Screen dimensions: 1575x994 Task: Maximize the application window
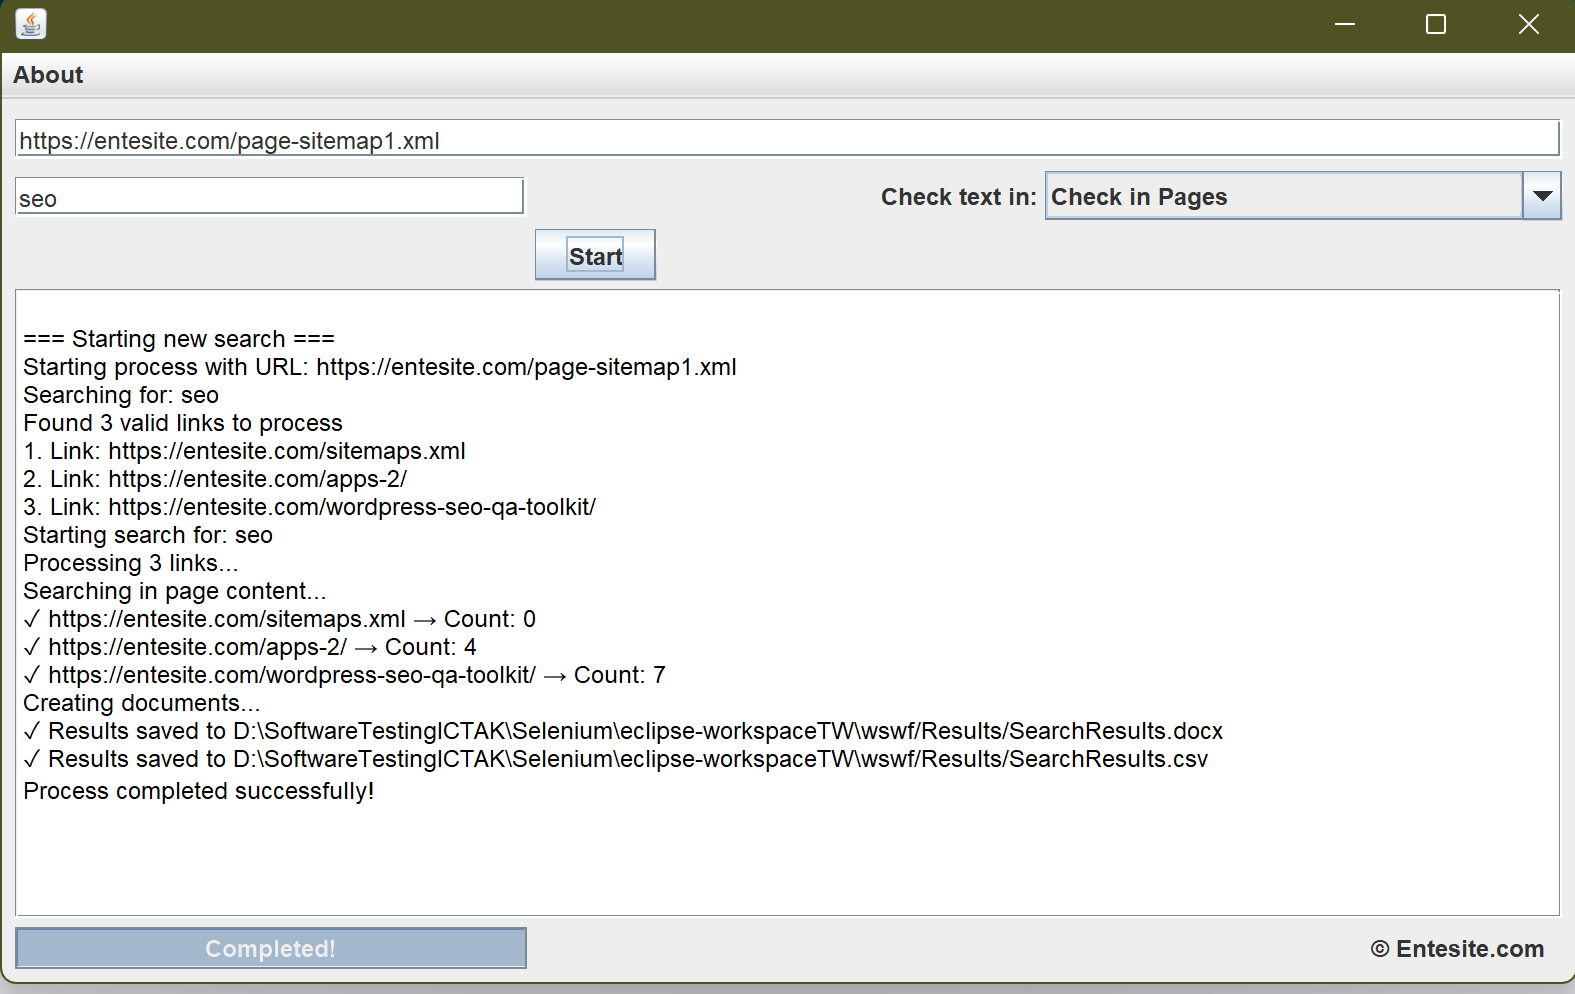[1435, 24]
